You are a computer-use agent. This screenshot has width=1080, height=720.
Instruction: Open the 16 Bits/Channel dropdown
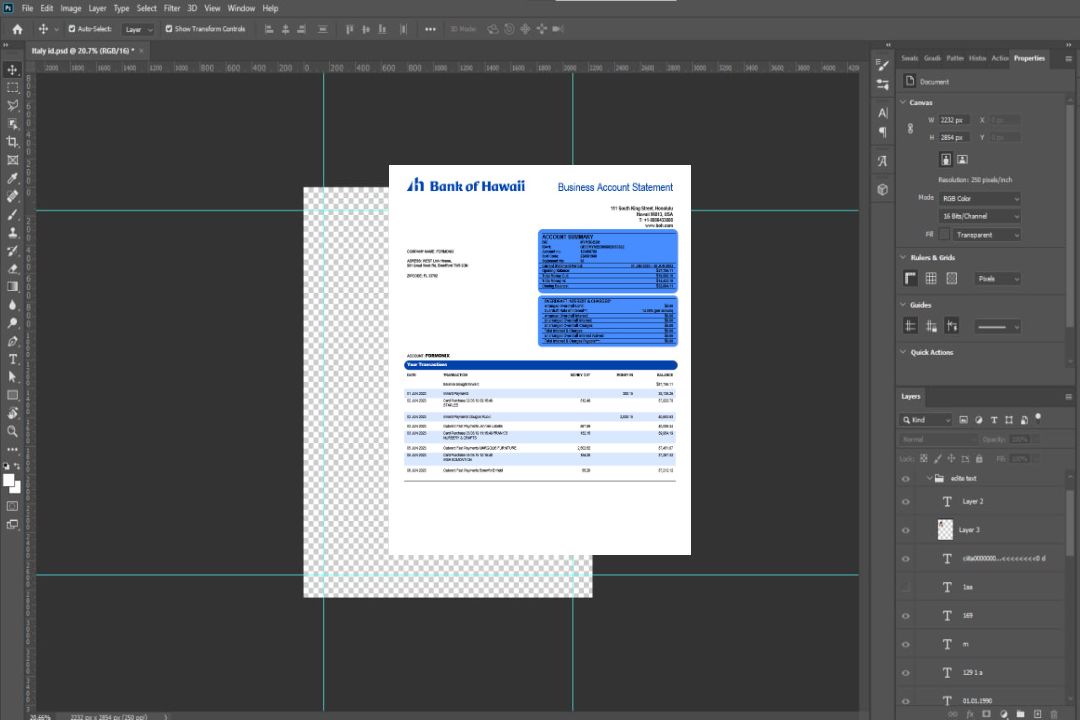pyautogui.click(x=979, y=216)
